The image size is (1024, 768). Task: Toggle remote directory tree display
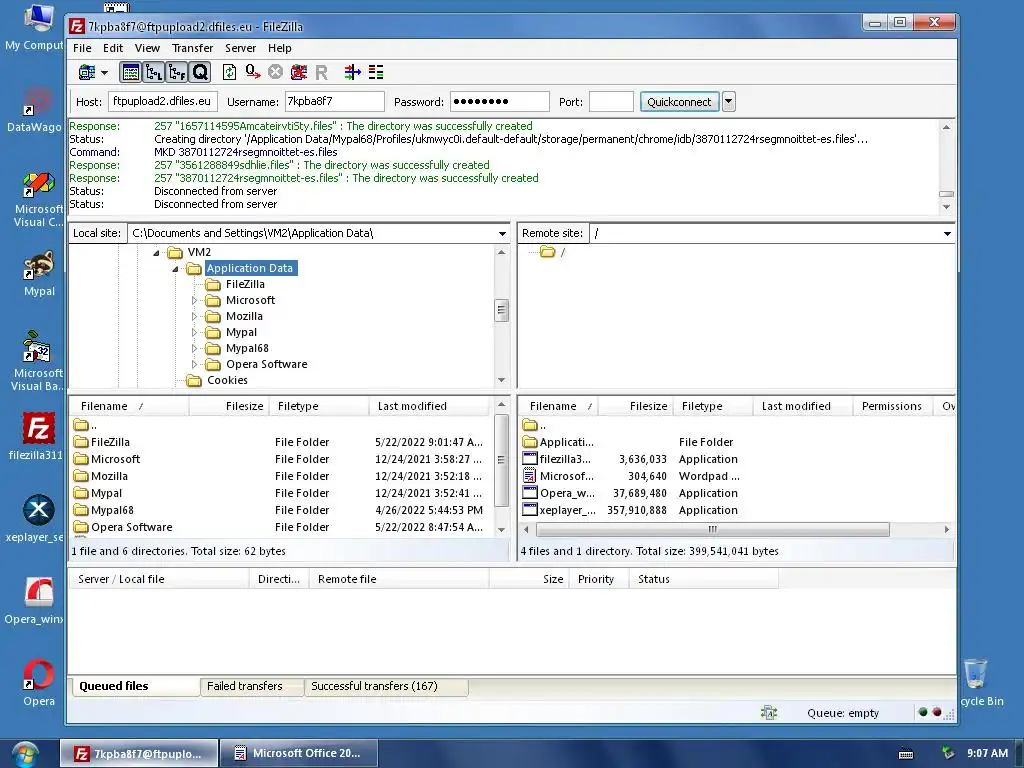pyautogui.click(x=177, y=72)
